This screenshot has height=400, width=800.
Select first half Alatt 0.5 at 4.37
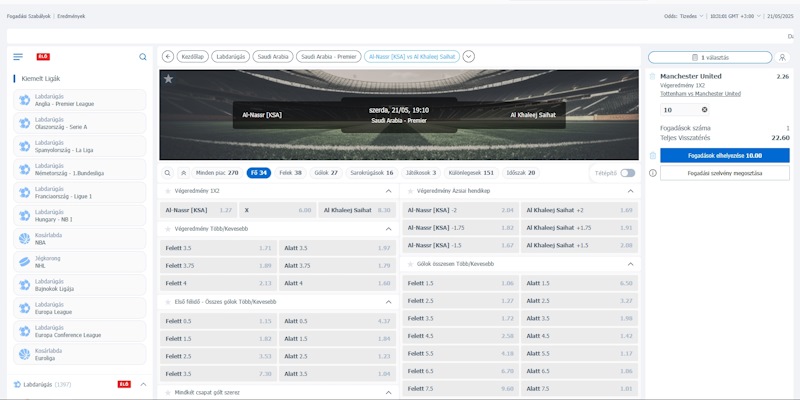pos(337,321)
